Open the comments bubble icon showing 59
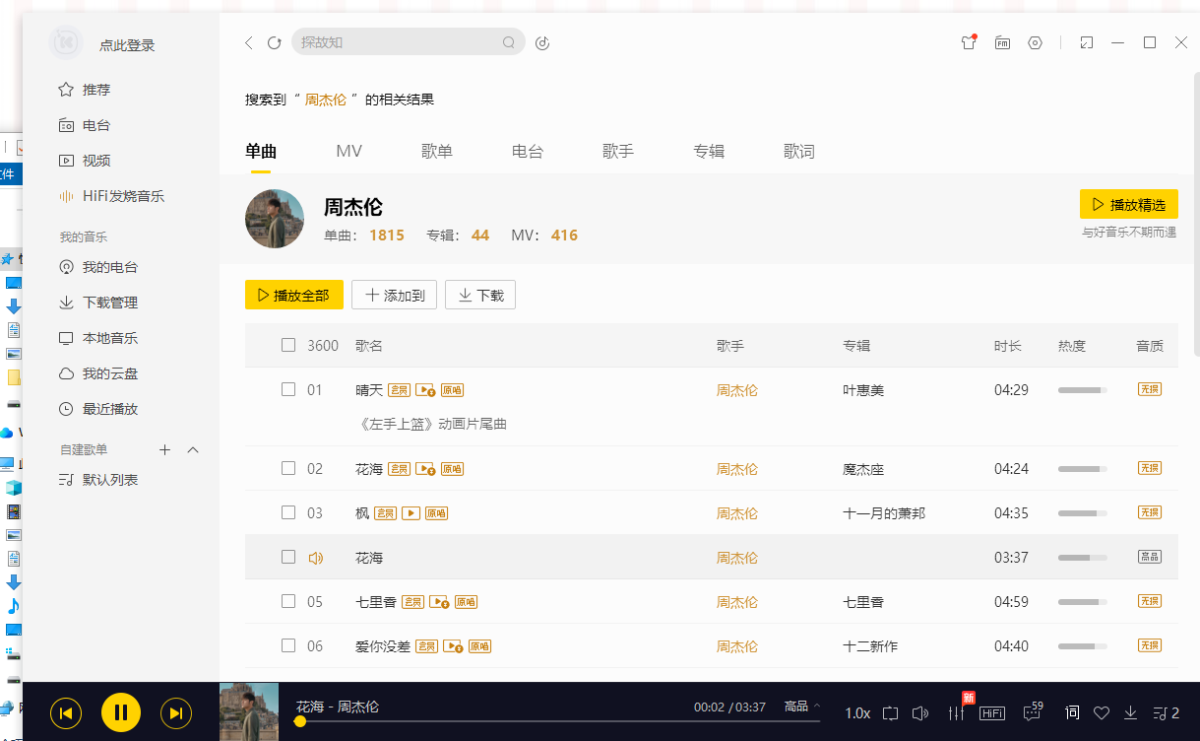This screenshot has width=1200, height=741. [1031, 713]
